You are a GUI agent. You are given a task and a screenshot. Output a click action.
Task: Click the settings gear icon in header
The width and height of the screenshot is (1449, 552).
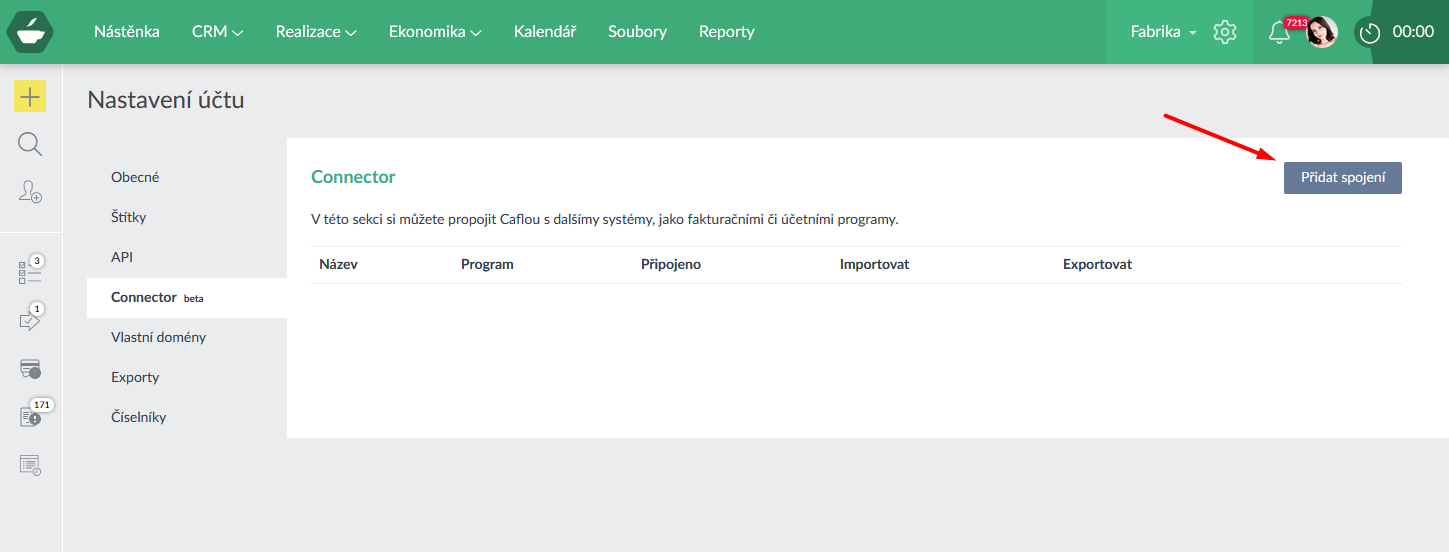pos(1224,32)
